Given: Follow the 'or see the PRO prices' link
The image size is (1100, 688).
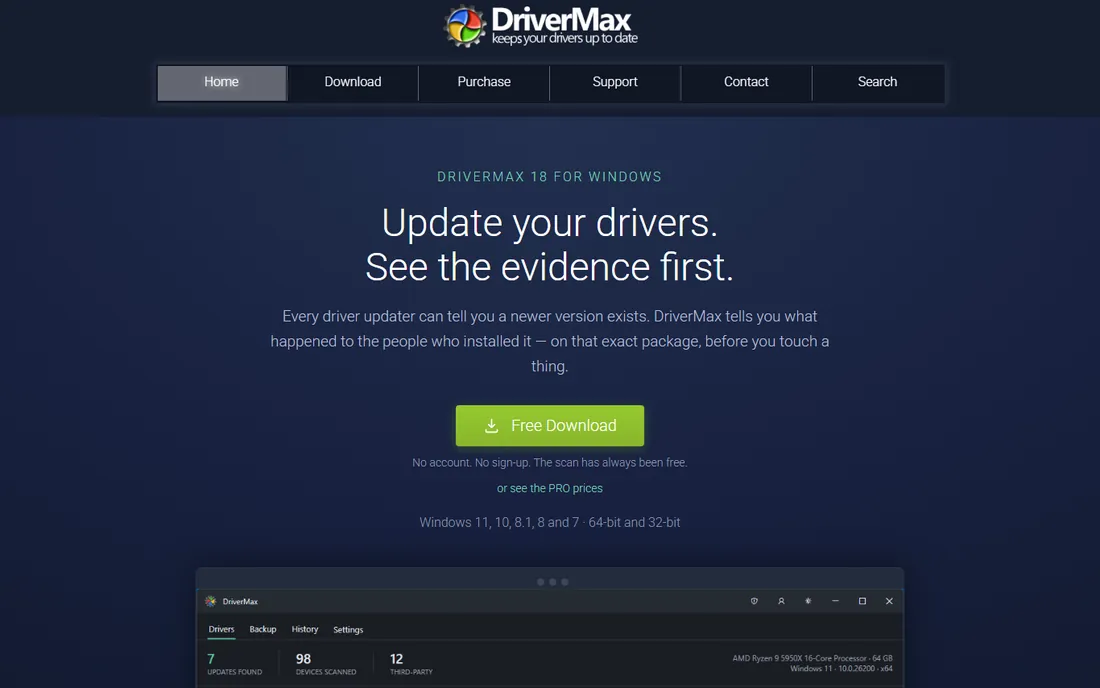Looking at the screenshot, I should pyautogui.click(x=550, y=488).
